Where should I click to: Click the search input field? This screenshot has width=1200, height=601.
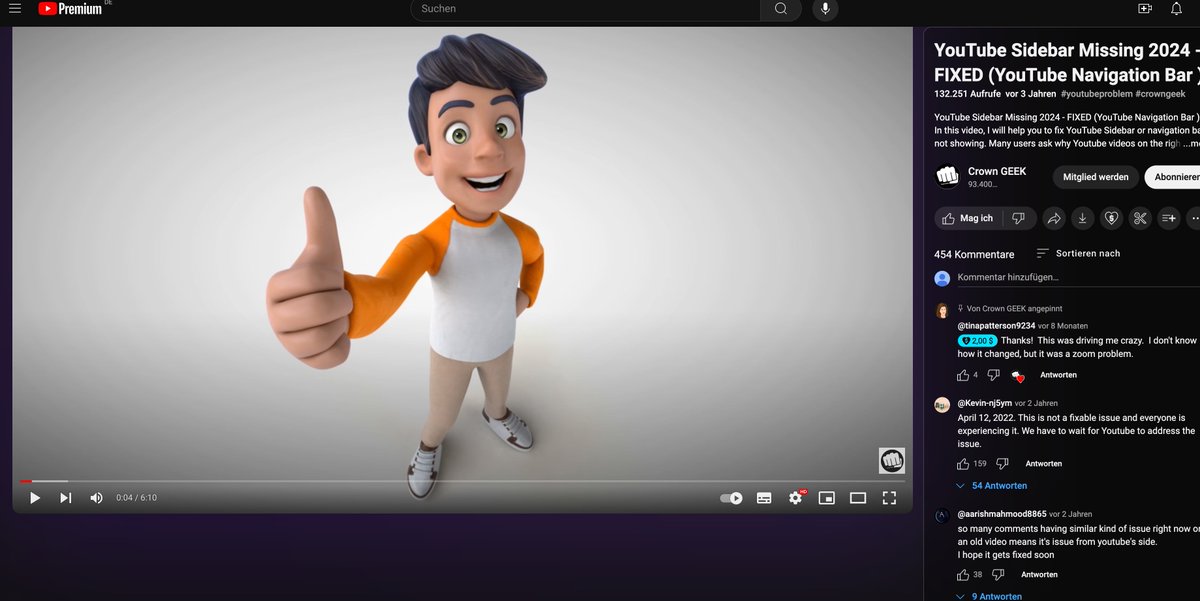[x=585, y=9]
